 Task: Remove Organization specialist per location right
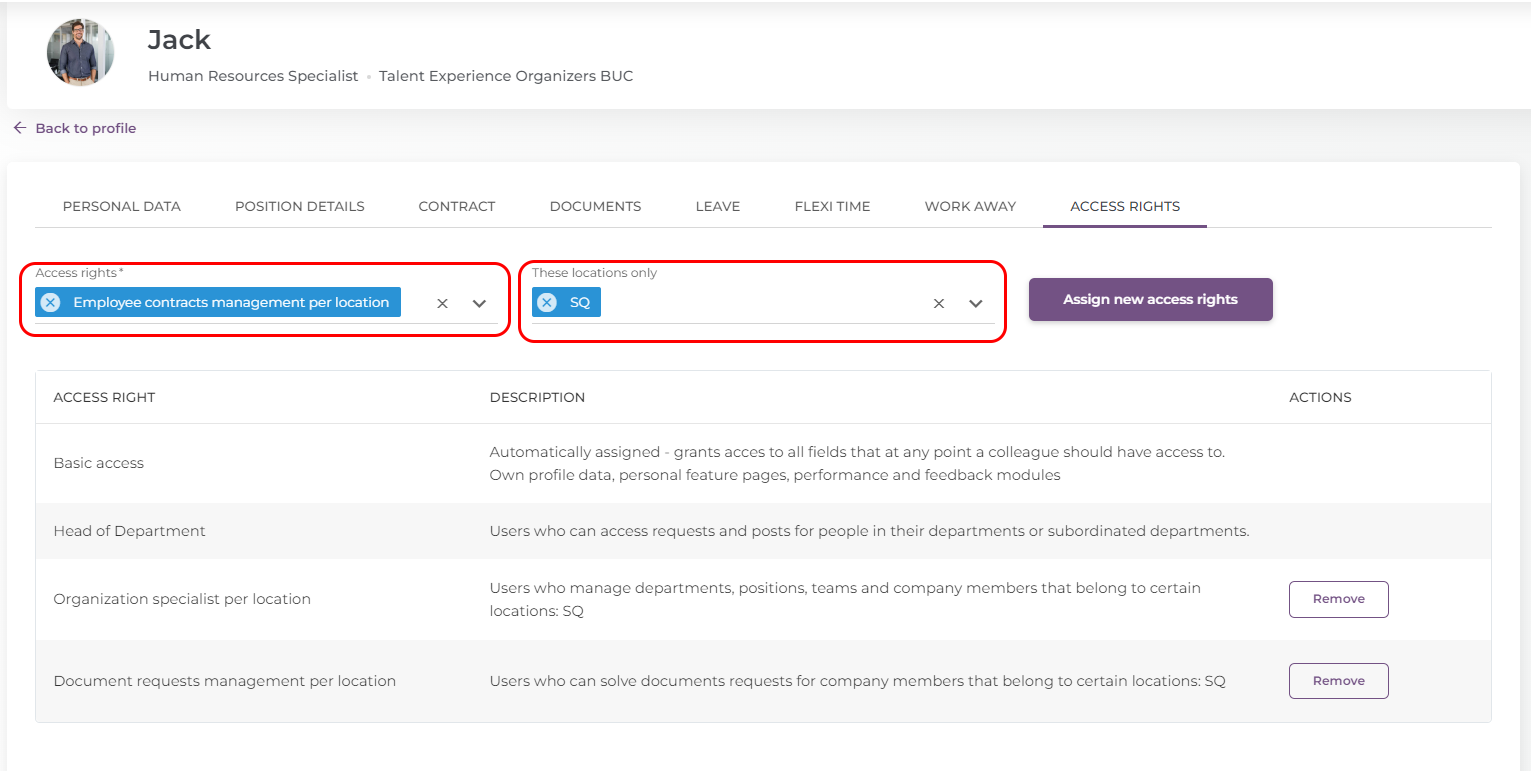click(1338, 599)
